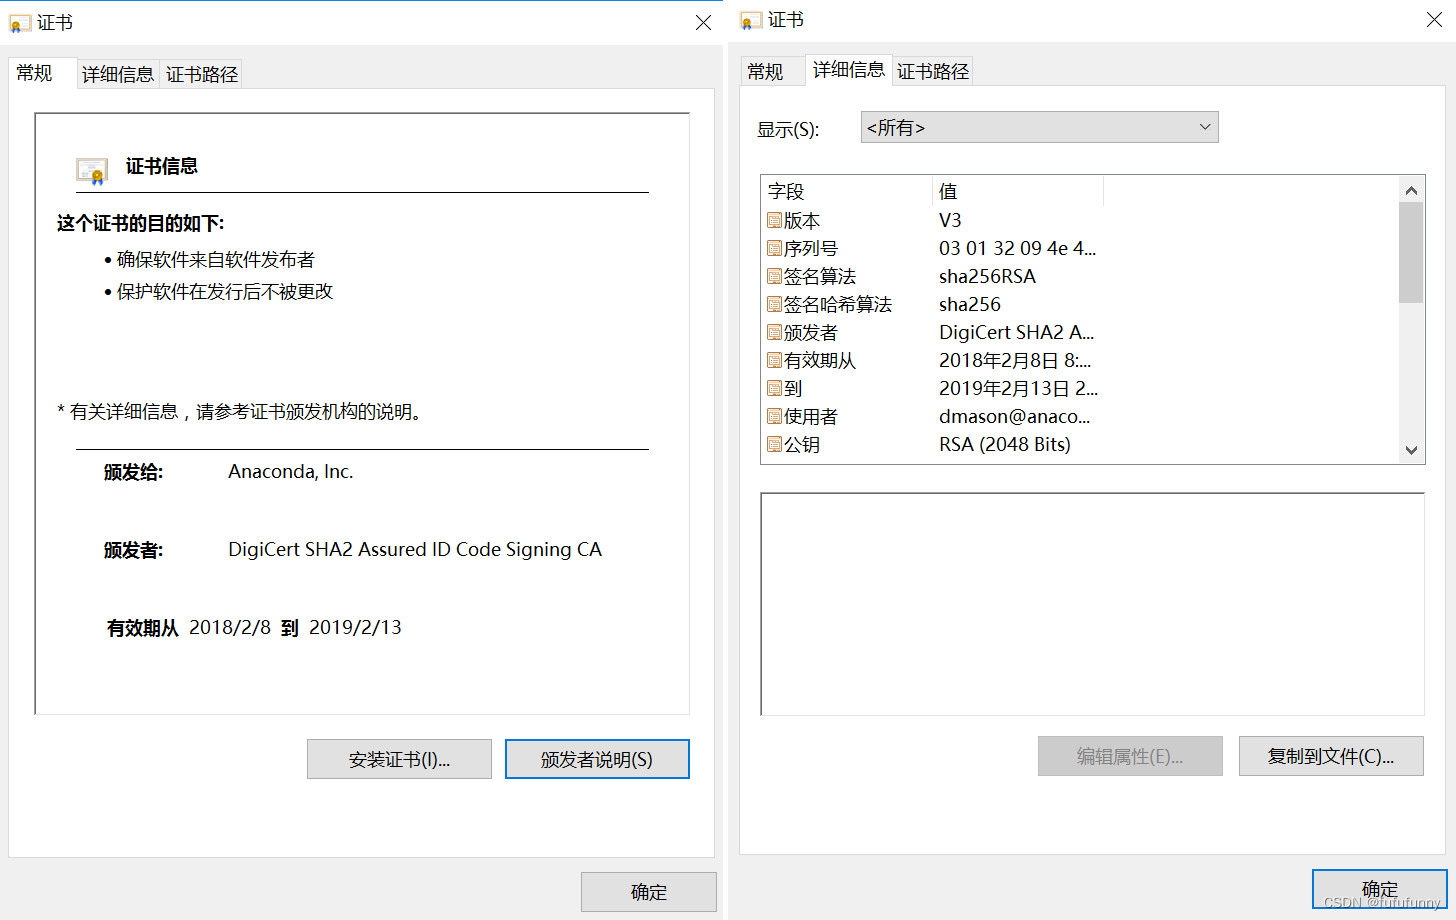This screenshot has height=920, width=1456.
Task: Click the 签名算法 field row icon
Action: point(774,276)
